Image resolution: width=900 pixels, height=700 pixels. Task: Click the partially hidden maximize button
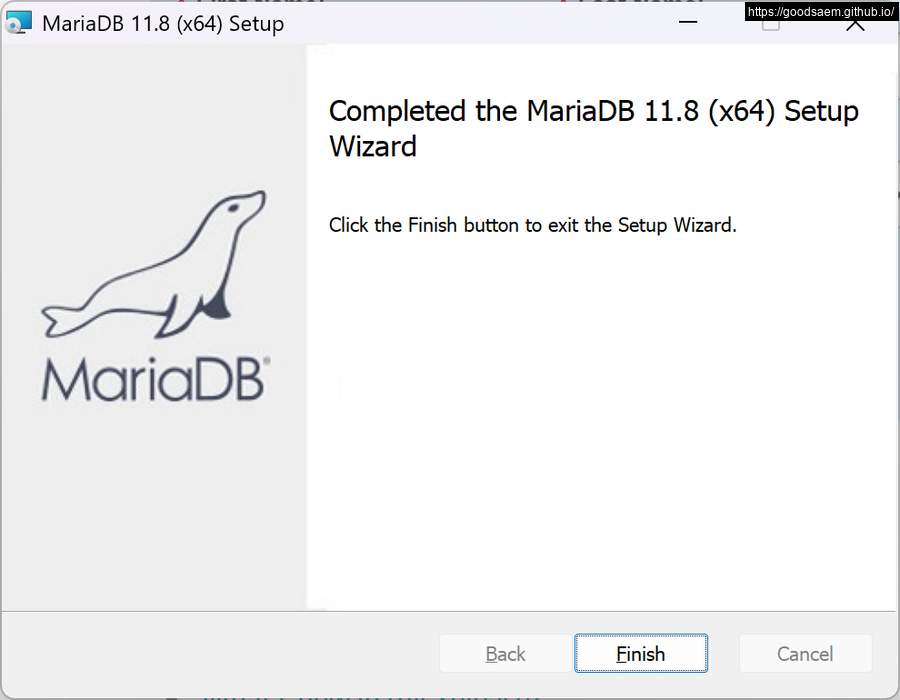pyautogui.click(x=771, y=26)
